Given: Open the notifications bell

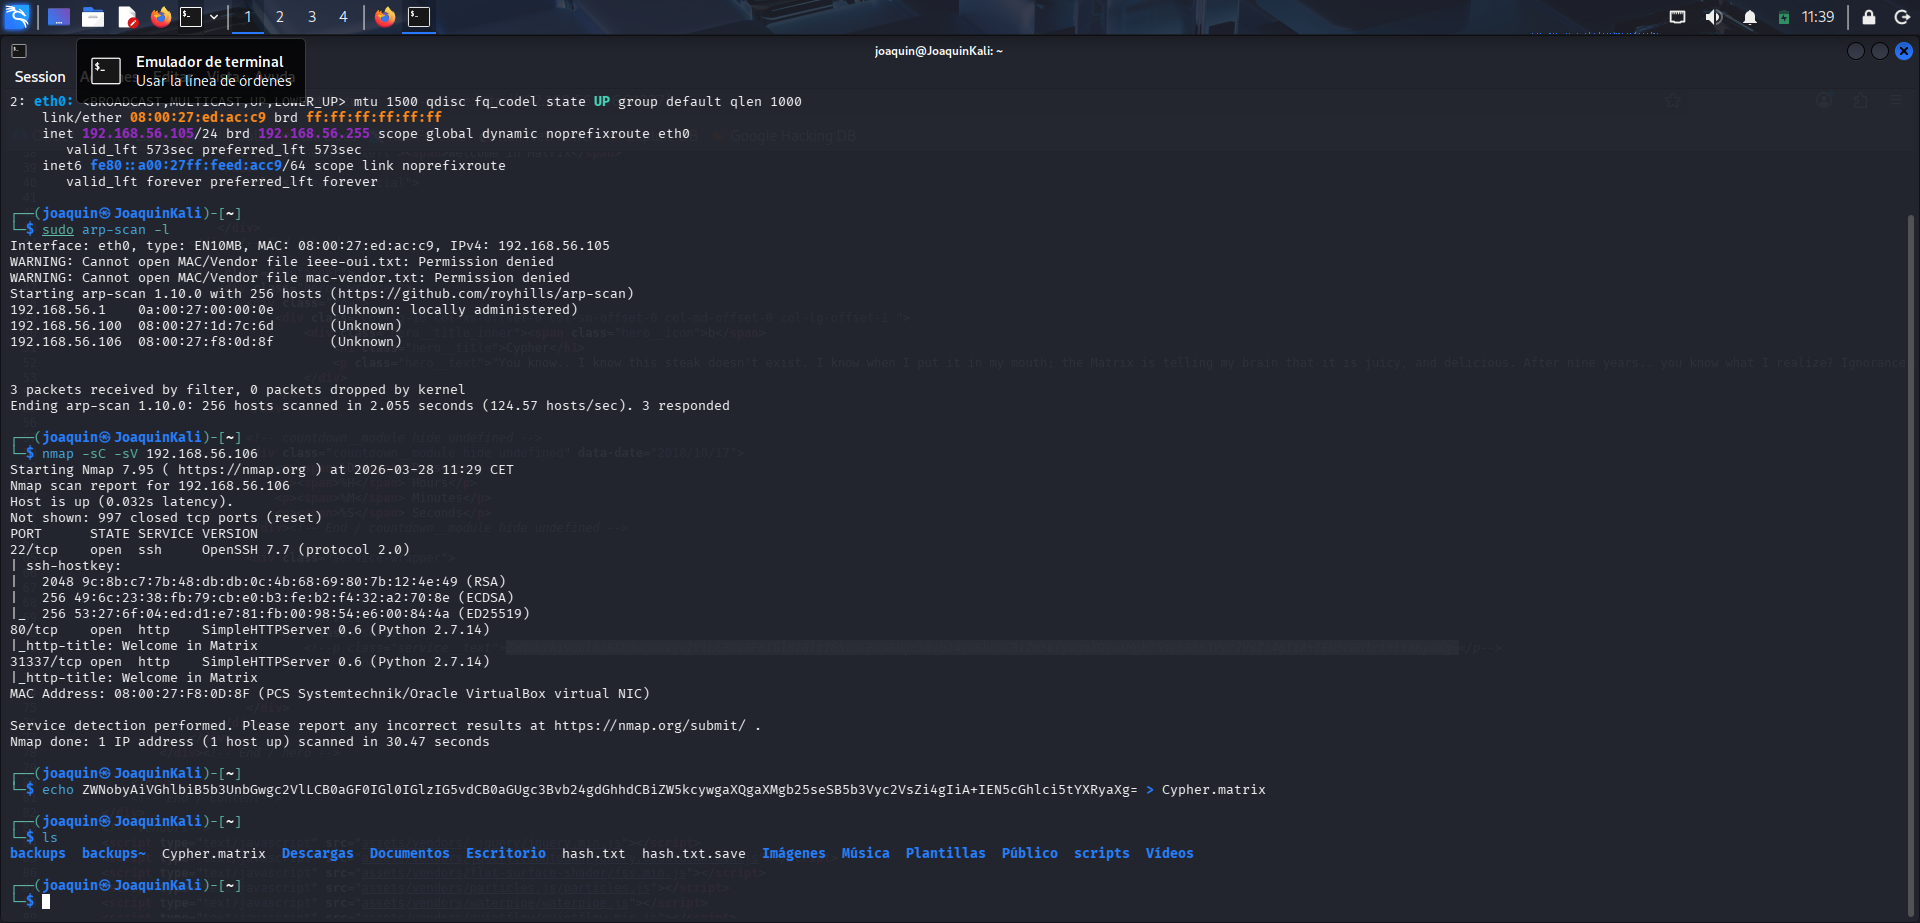Looking at the screenshot, I should (x=1749, y=17).
